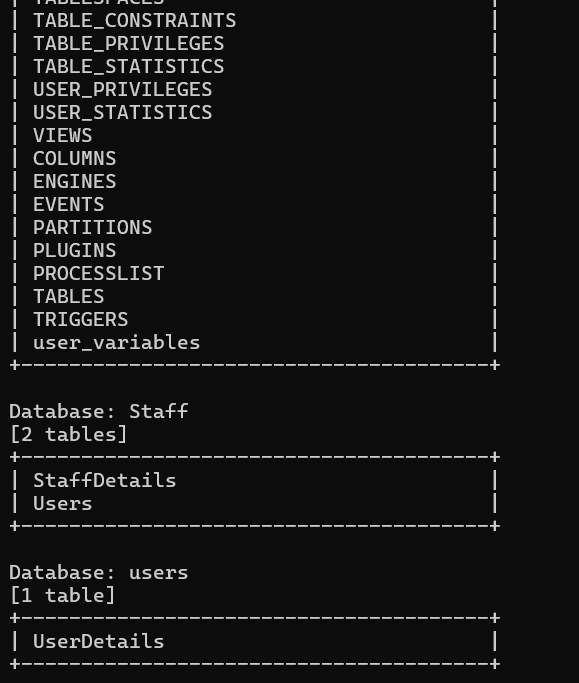Click the 'Database: Staff' heading
The image size is (579, 683).
pos(98,412)
